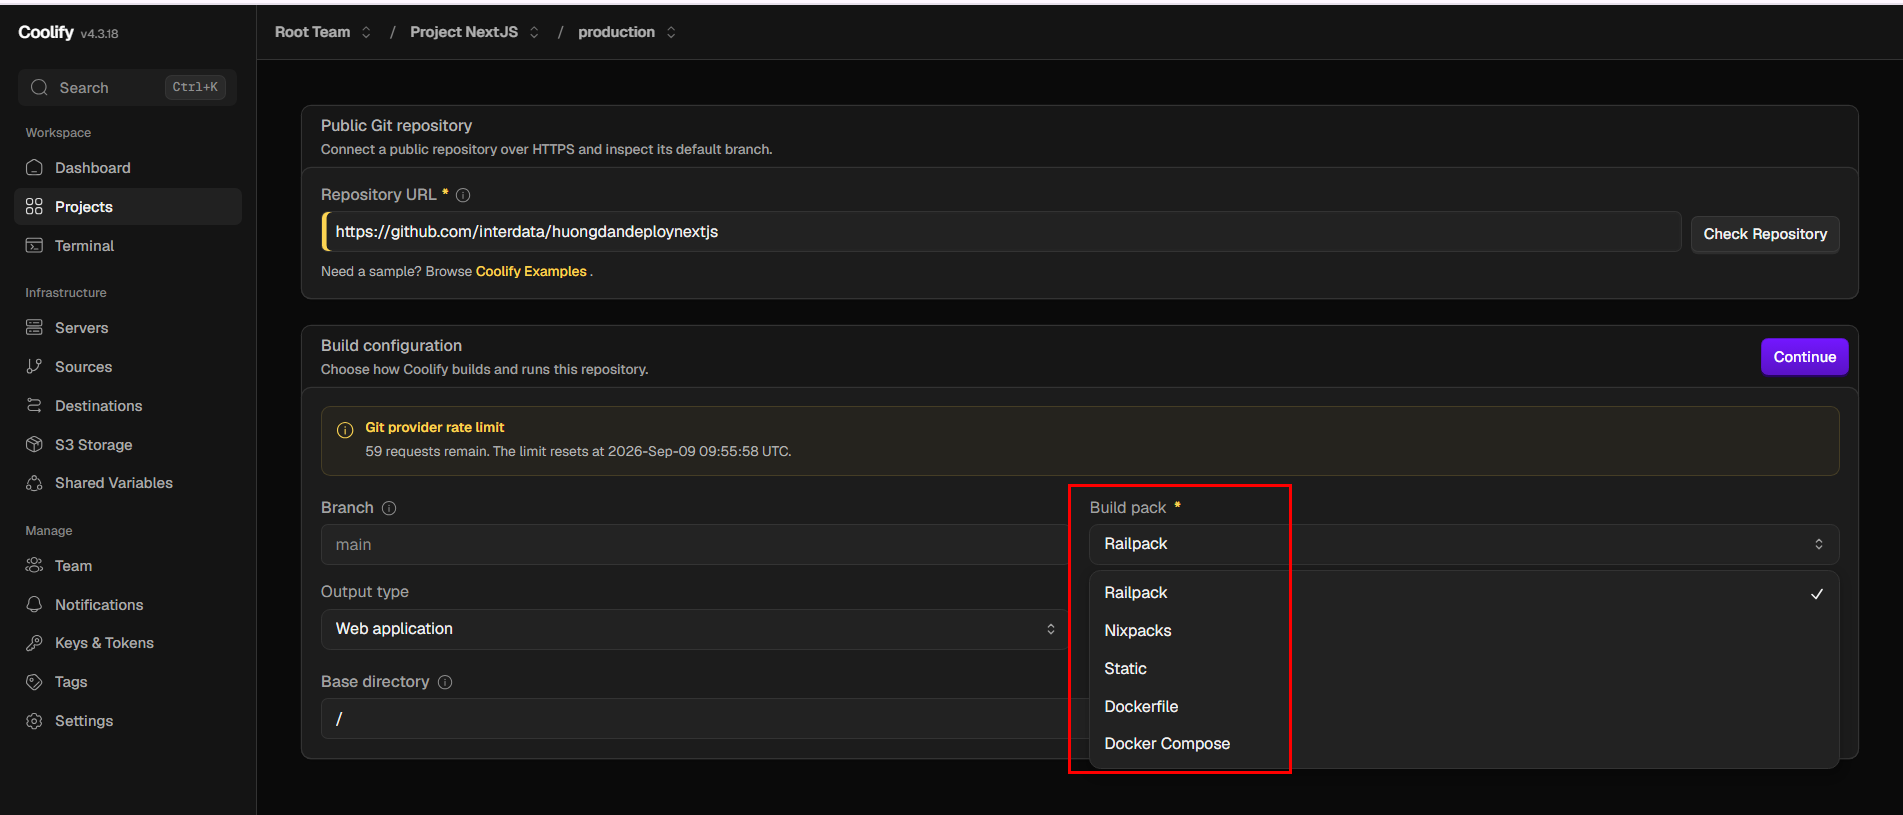Focus the Repository URL field
Image resolution: width=1903 pixels, height=815 pixels.
(x=1001, y=232)
